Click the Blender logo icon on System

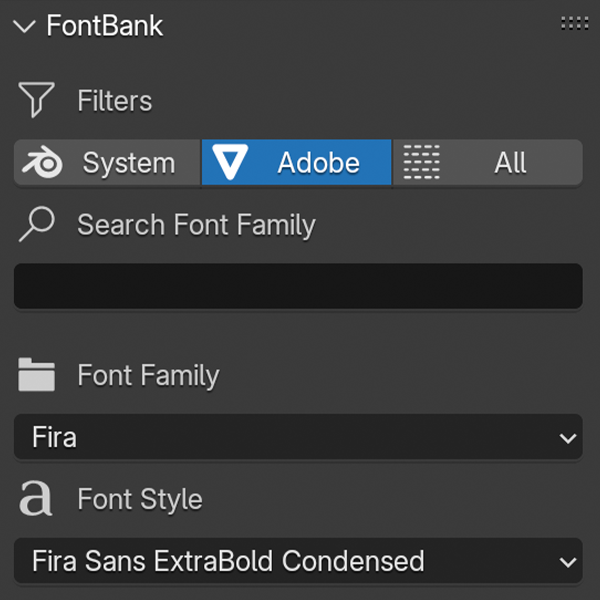[x=42, y=162]
